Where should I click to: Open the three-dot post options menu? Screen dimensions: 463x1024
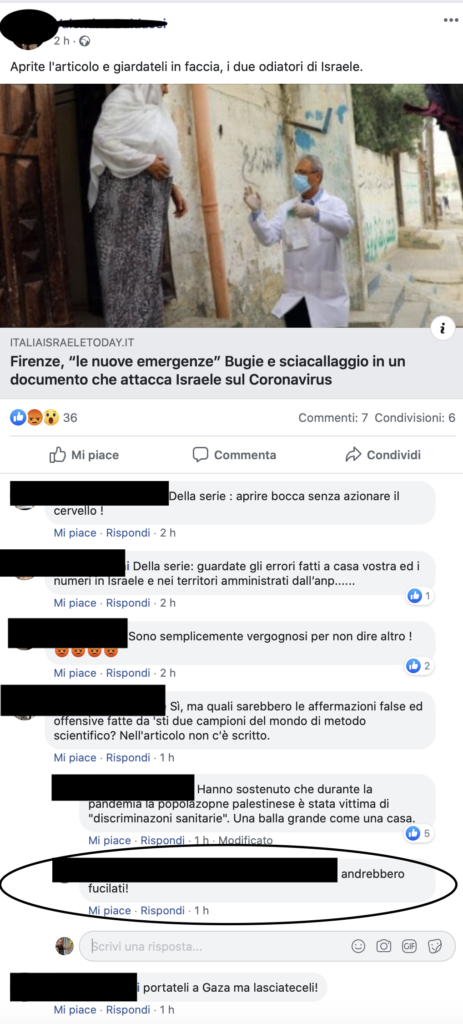click(x=451, y=20)
